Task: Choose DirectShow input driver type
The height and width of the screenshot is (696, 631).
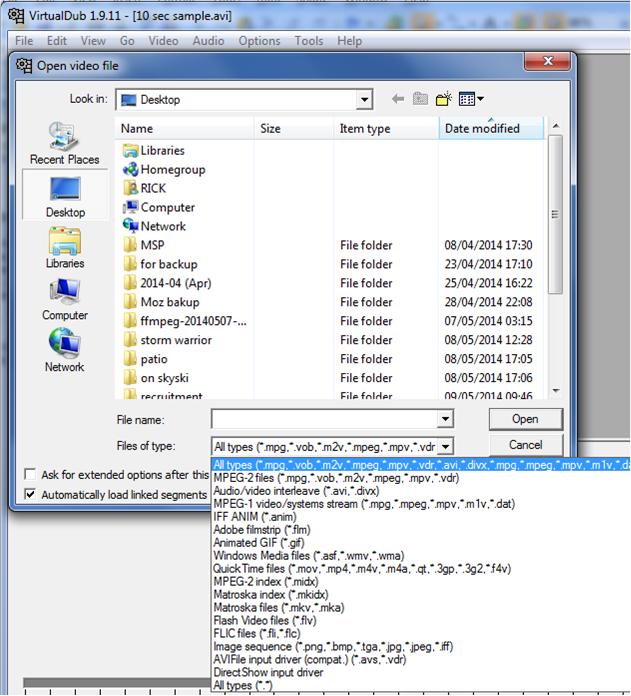Action: coord(268,672)
